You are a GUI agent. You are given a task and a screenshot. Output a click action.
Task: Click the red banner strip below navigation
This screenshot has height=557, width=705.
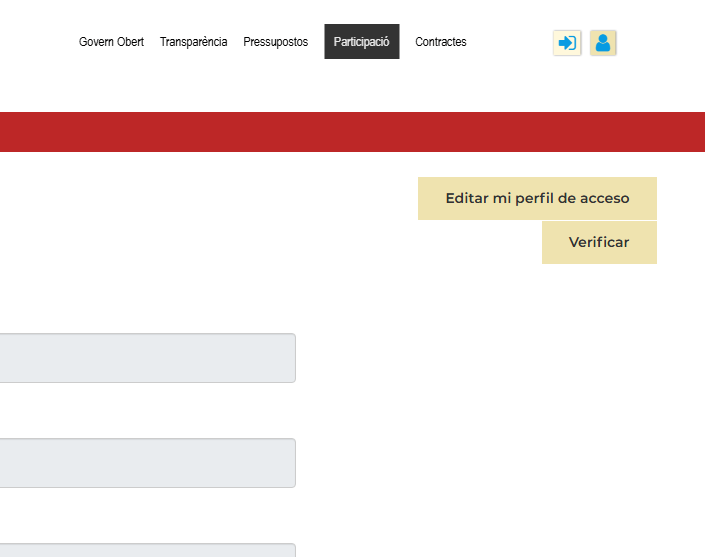(352, 132)
